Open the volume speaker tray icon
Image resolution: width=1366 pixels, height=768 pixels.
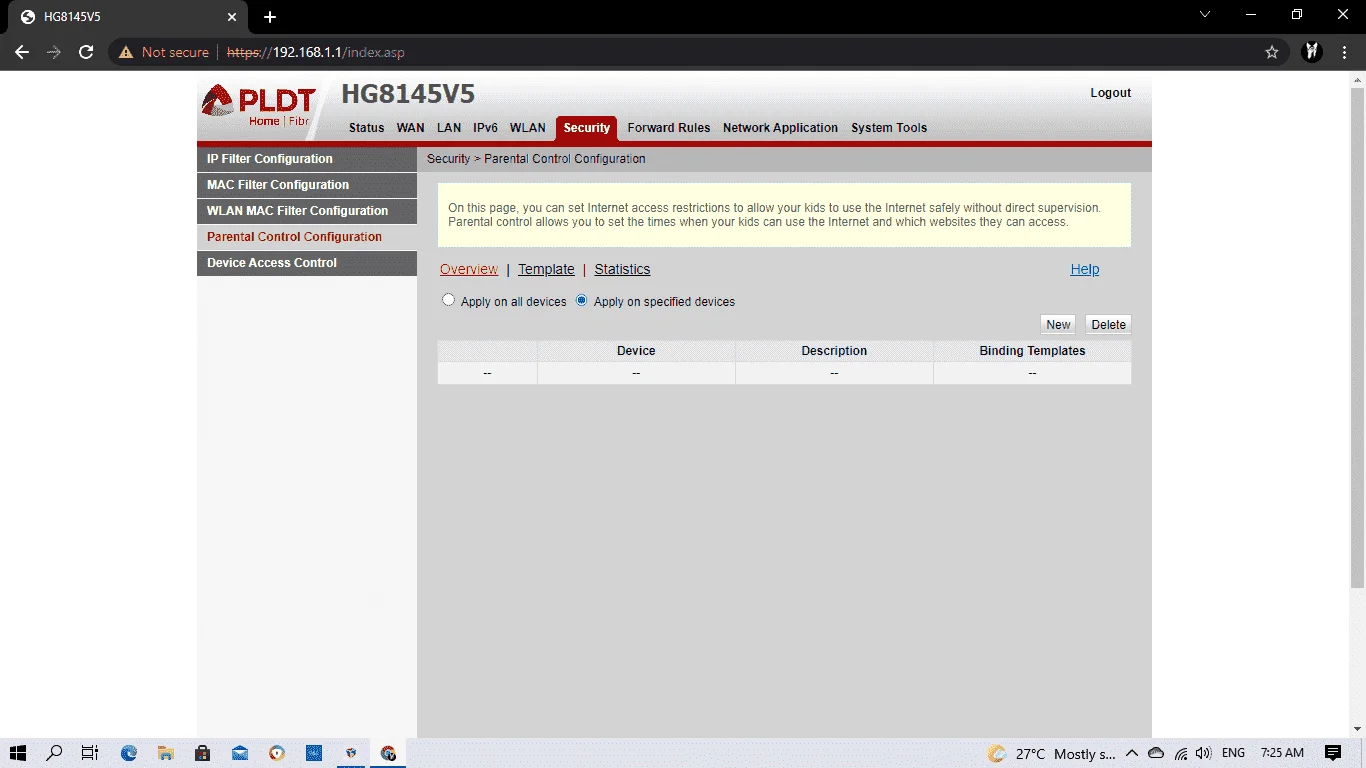pyautogui.click(x=1203, y=753)
